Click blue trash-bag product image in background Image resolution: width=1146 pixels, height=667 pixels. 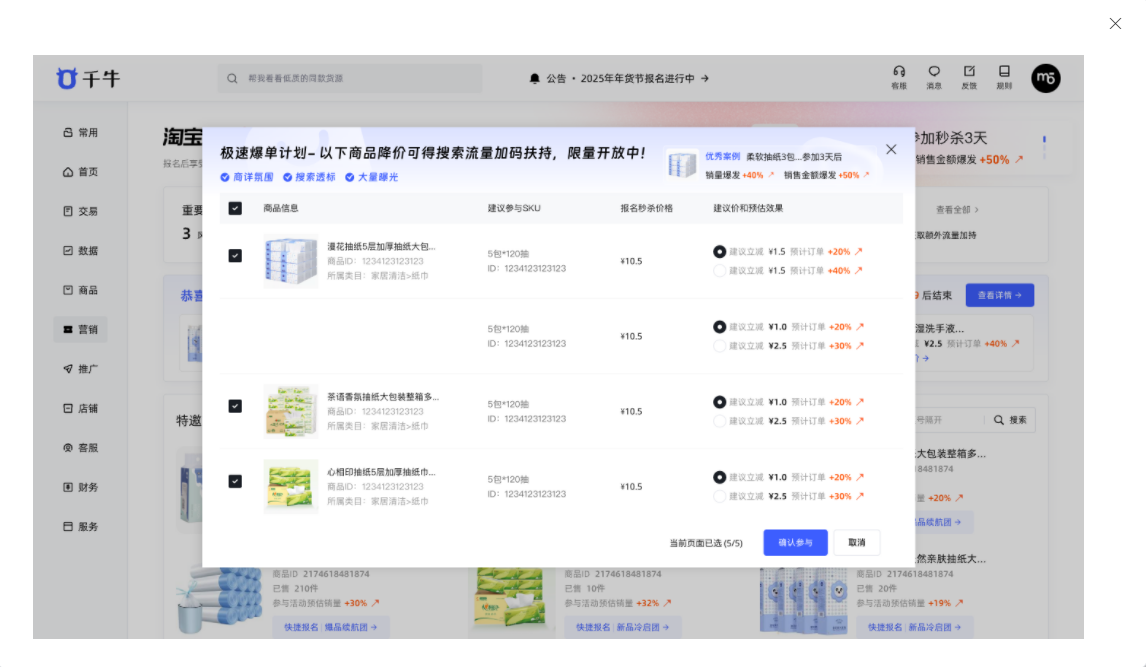pyautogui.click(x=220, y=600)
